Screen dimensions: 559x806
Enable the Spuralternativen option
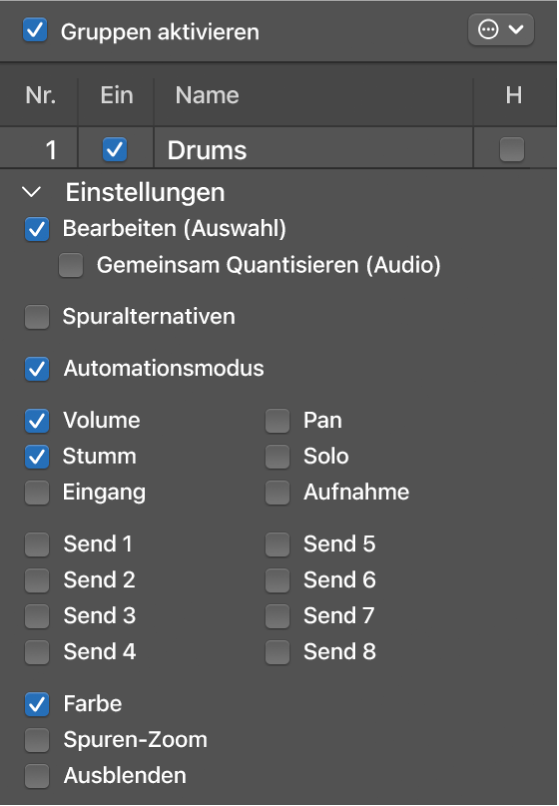coord(37,317)
